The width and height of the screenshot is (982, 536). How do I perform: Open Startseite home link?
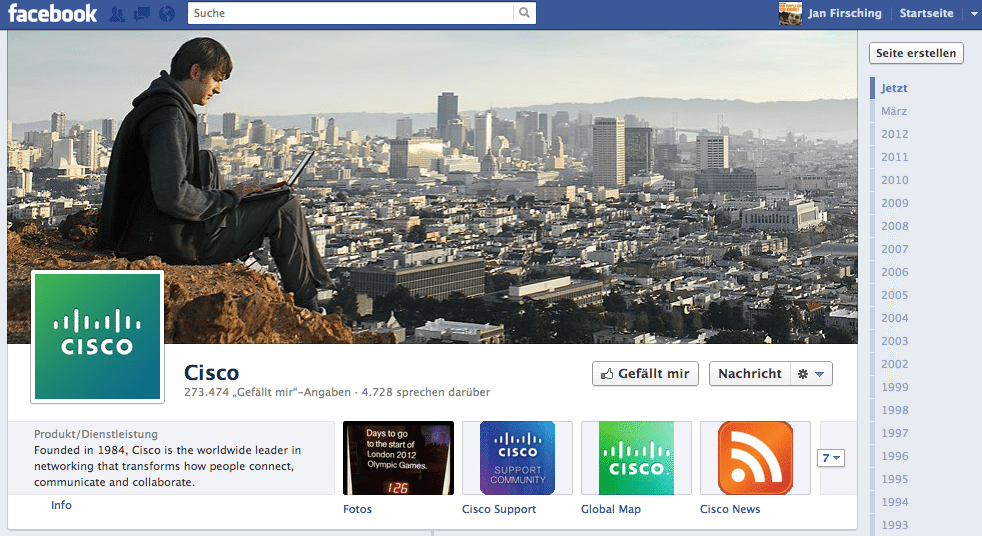click(926, 13)
